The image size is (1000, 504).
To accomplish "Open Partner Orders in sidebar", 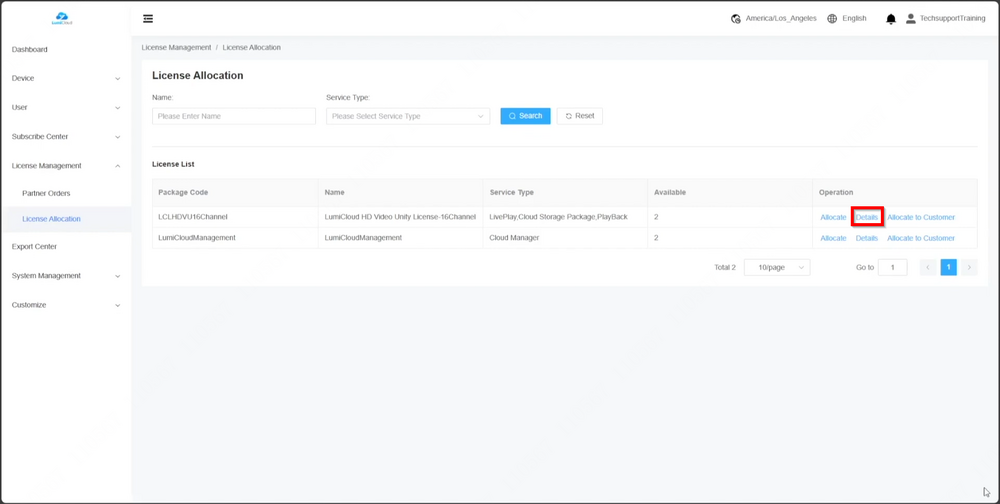I will click(46, 193).
